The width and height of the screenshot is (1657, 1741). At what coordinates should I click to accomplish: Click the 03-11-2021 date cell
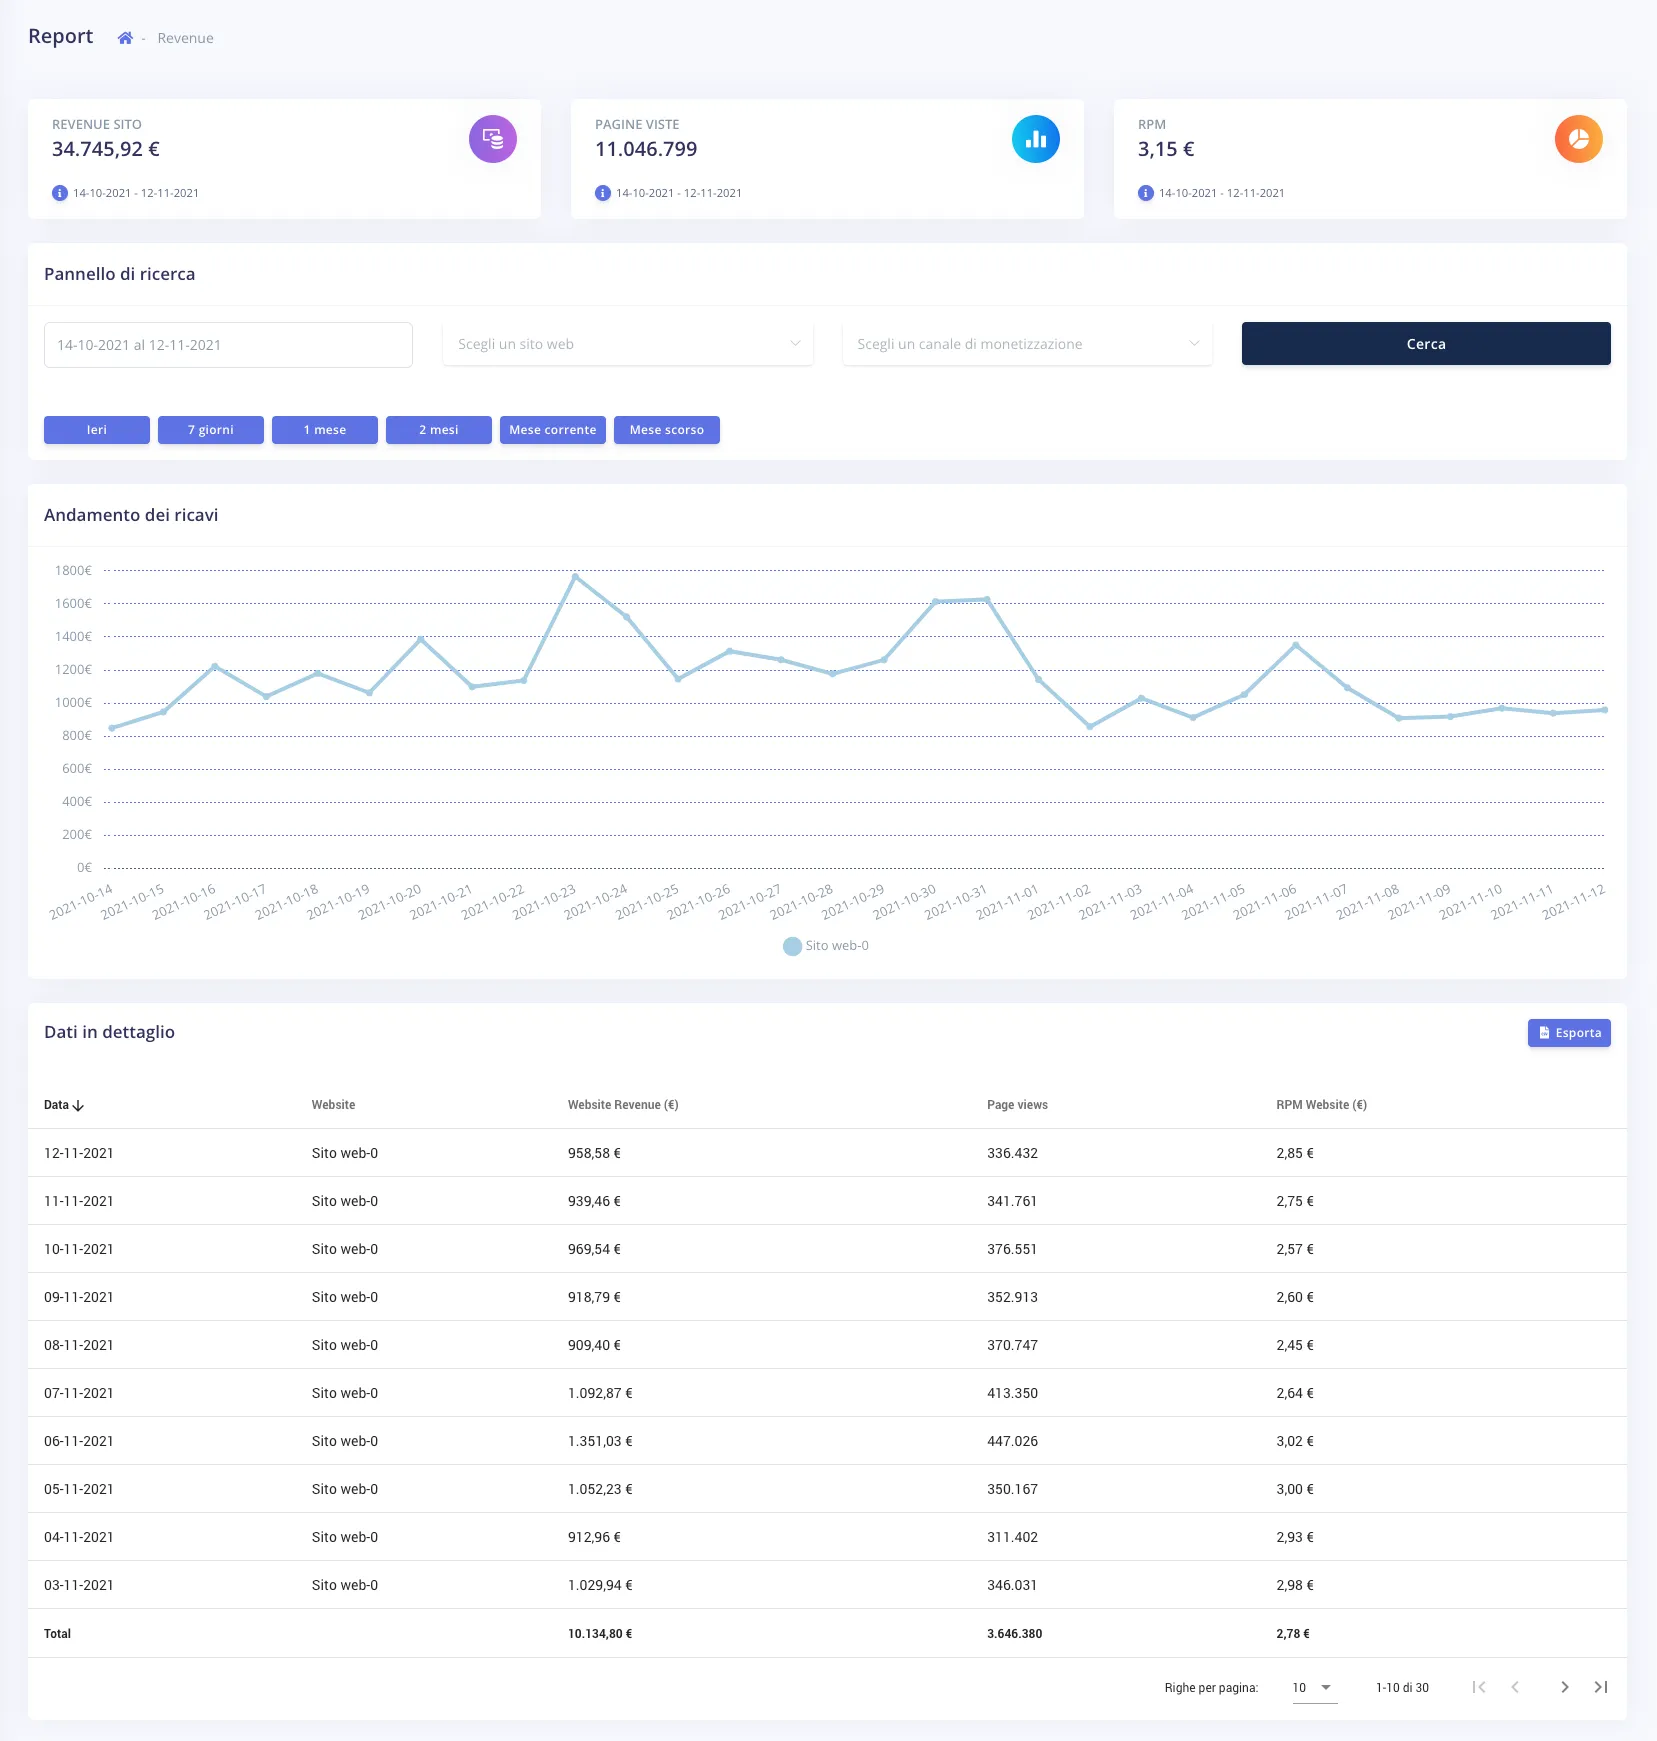[x=79, y=1585]
